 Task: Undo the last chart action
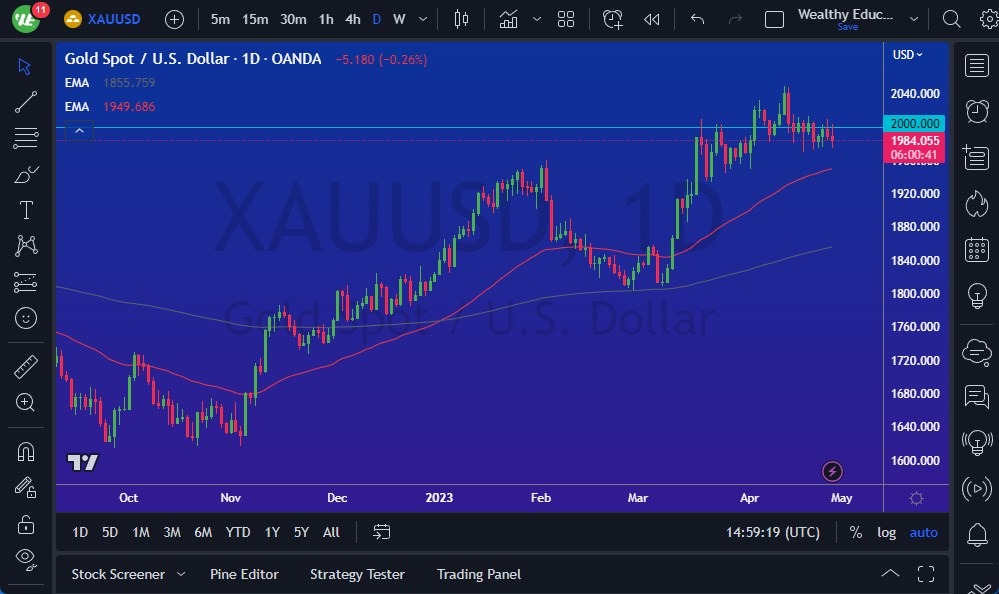pos(698,19)
